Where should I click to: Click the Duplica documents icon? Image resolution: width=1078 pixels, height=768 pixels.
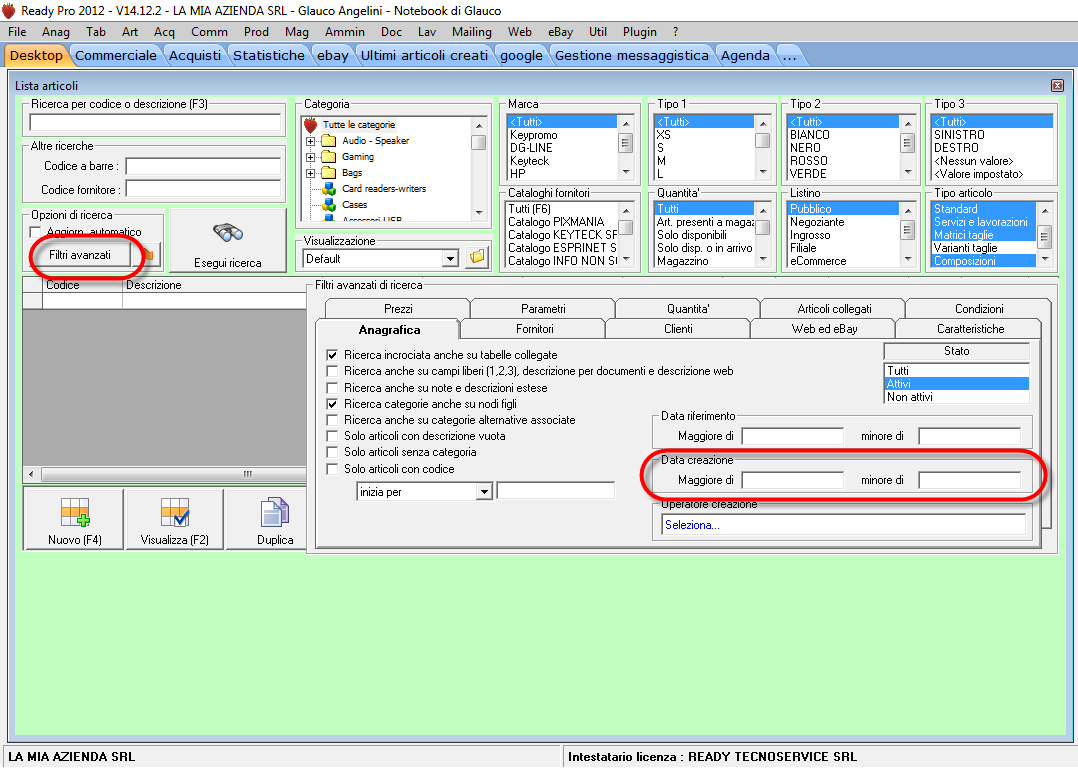point(275,513)
